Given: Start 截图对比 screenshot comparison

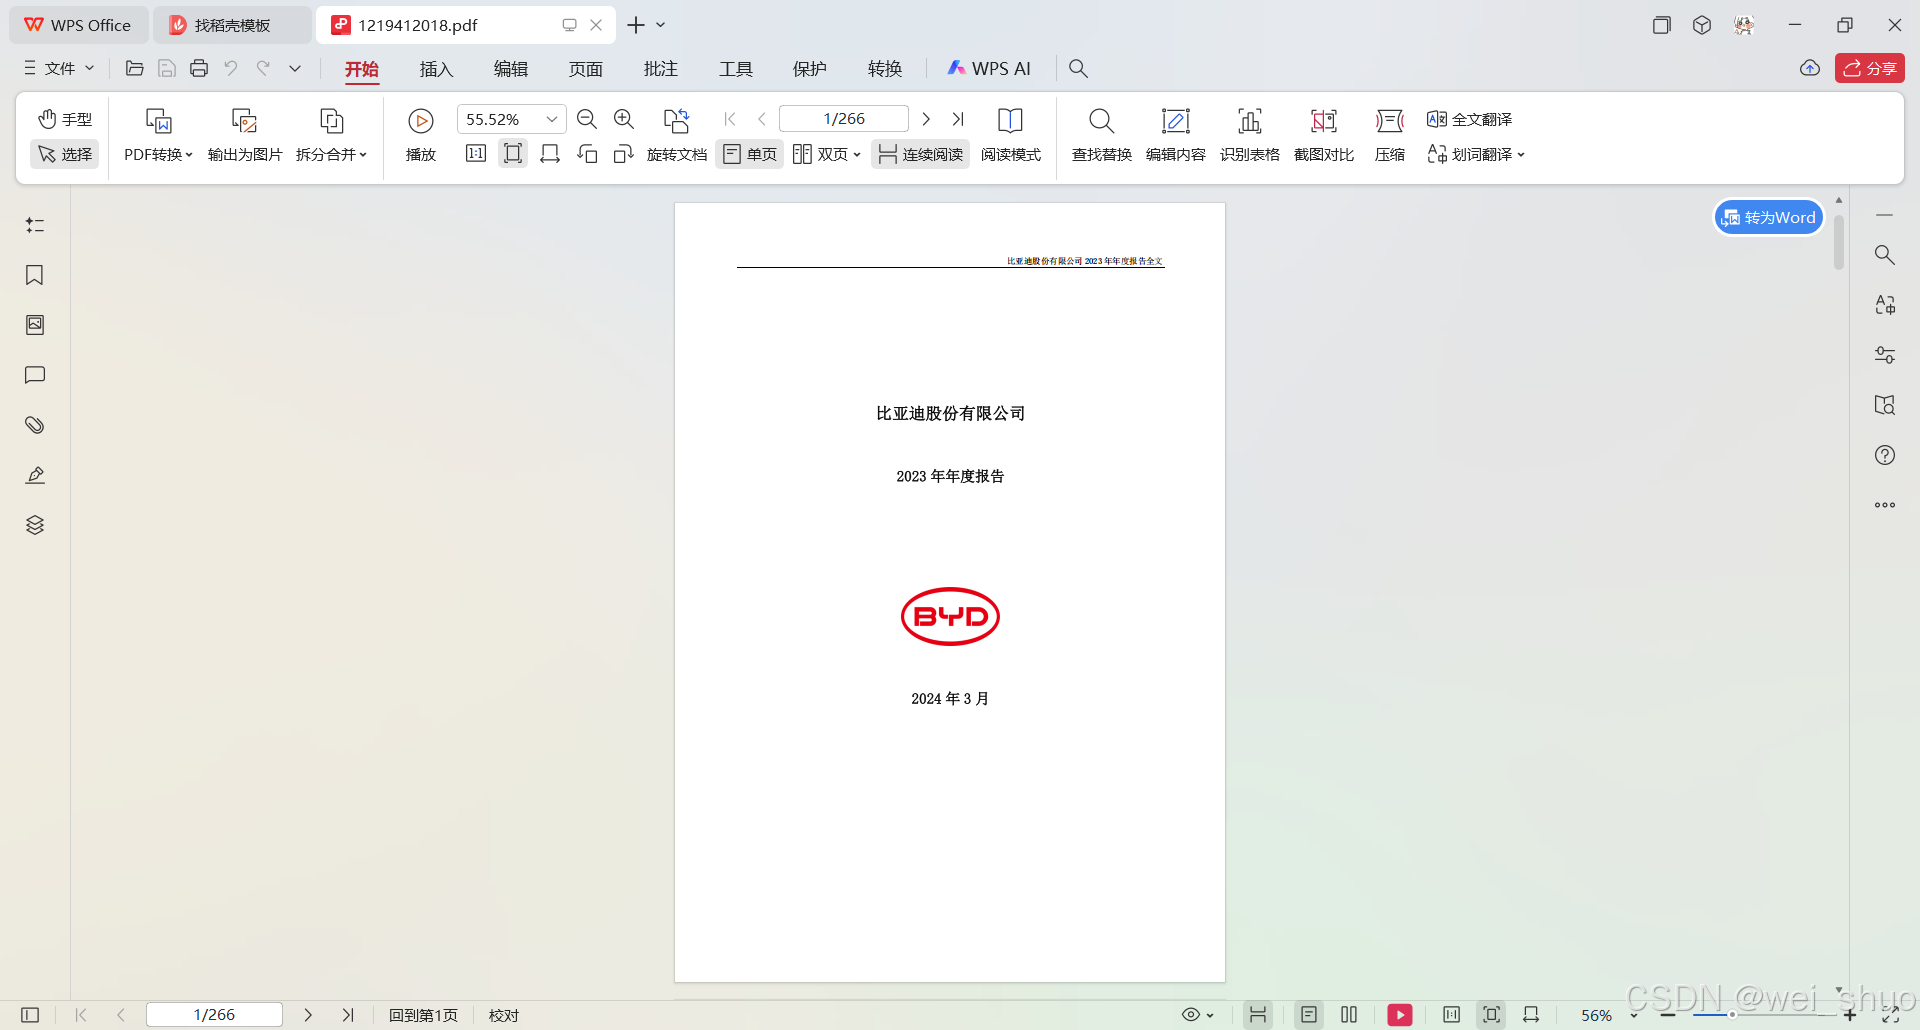Looking at the screenshot, I should [1323, 135].
